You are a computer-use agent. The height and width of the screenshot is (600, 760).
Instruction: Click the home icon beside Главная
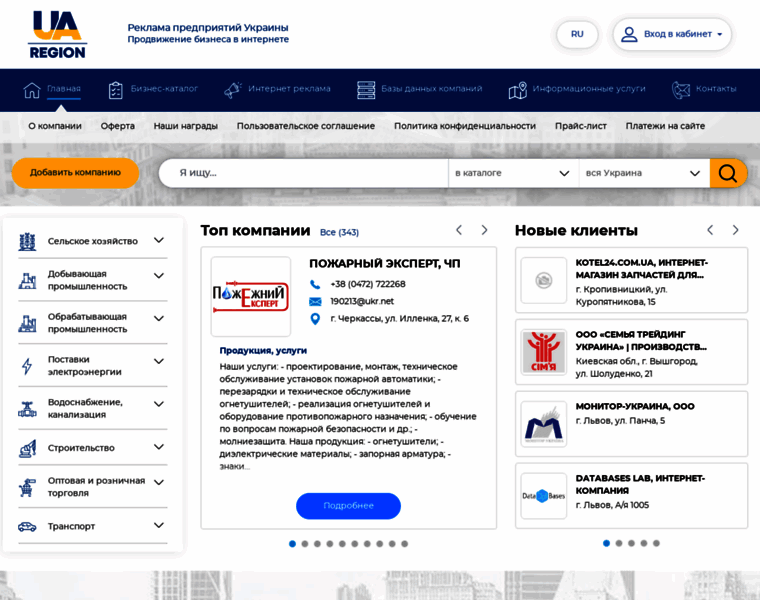32,90
